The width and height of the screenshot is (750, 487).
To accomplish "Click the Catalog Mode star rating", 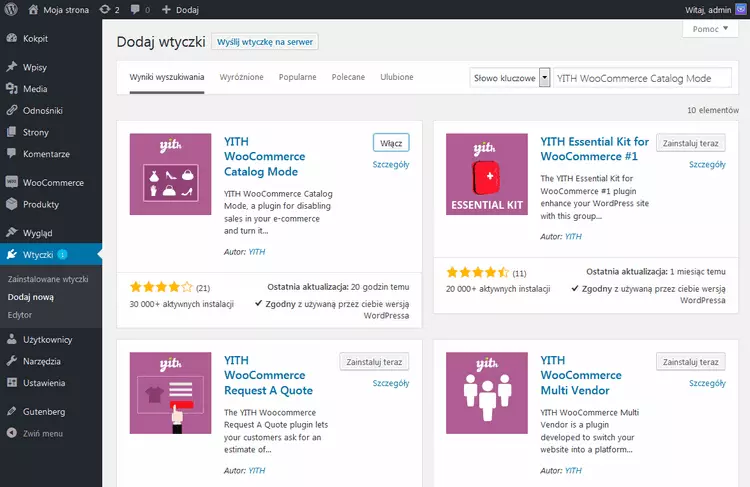I will pos(161,287).
